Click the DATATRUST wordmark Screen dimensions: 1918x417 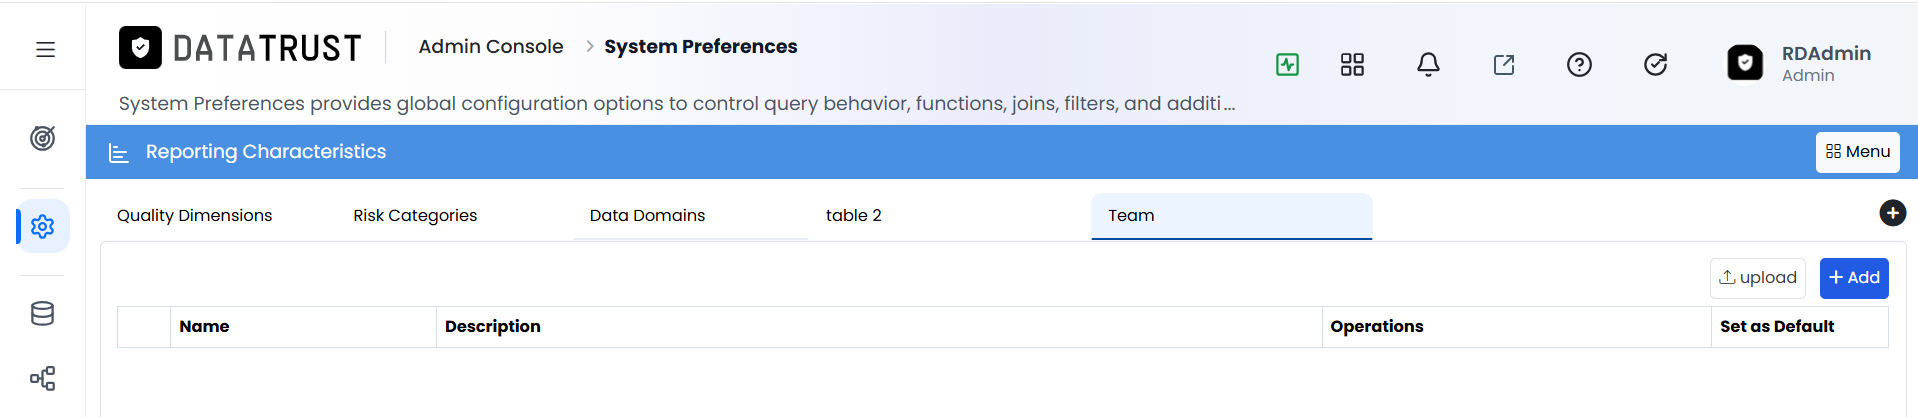click(267, 48)
